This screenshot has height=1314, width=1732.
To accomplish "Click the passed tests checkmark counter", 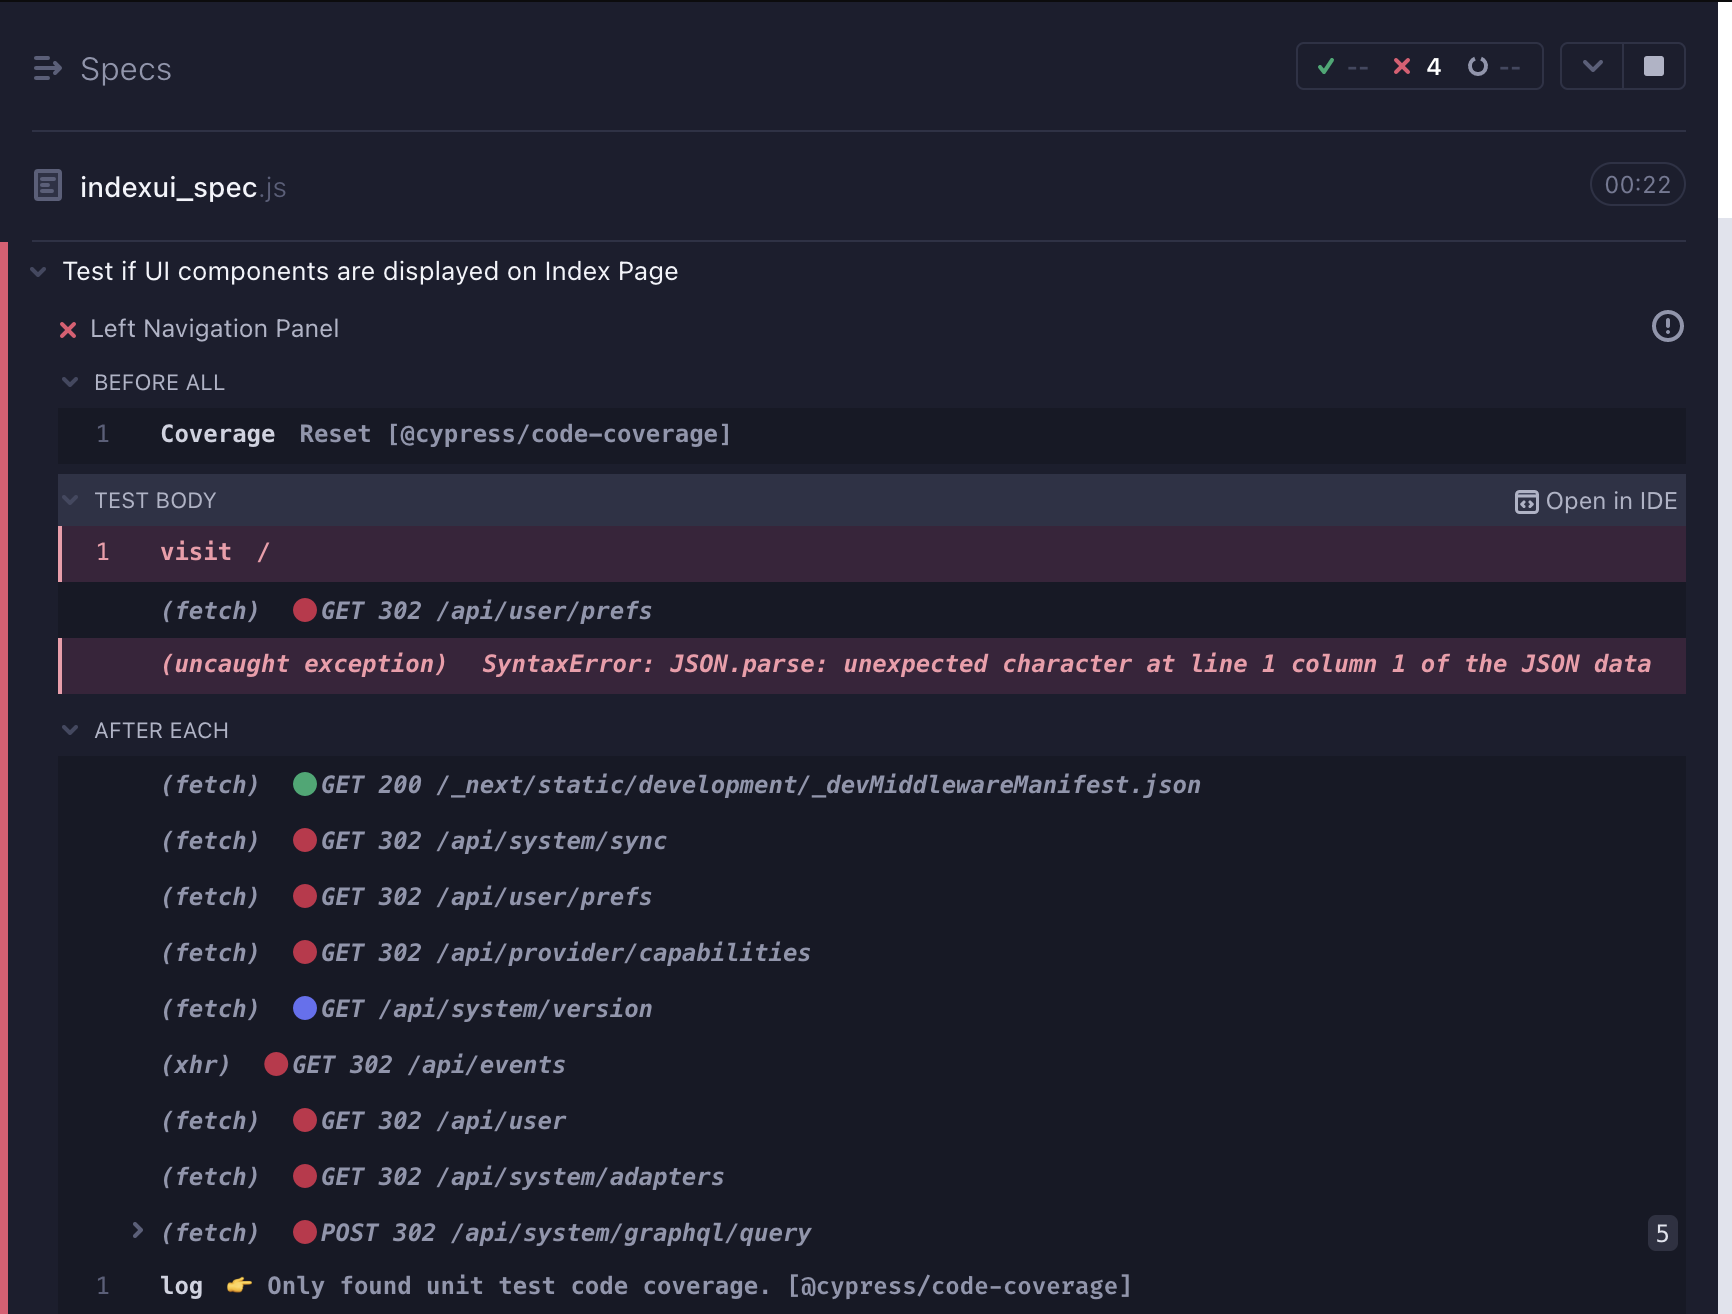I will click(x=1342, y=67).
